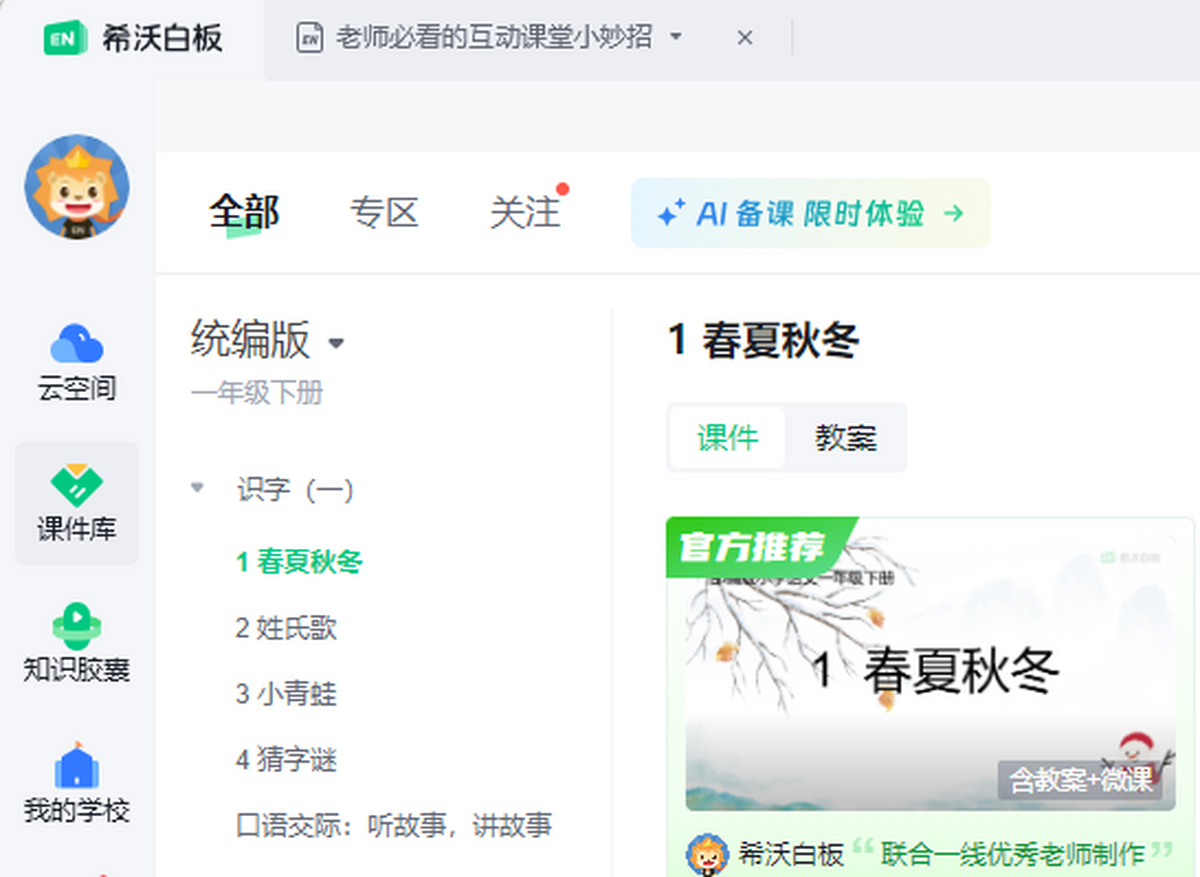Image resolution: width=1200 pixels, height=877 pixels.
Task: Click the 希沃白板 lion icon below the thumbnail
Action: pyautogui.click(x=706, y=851)
